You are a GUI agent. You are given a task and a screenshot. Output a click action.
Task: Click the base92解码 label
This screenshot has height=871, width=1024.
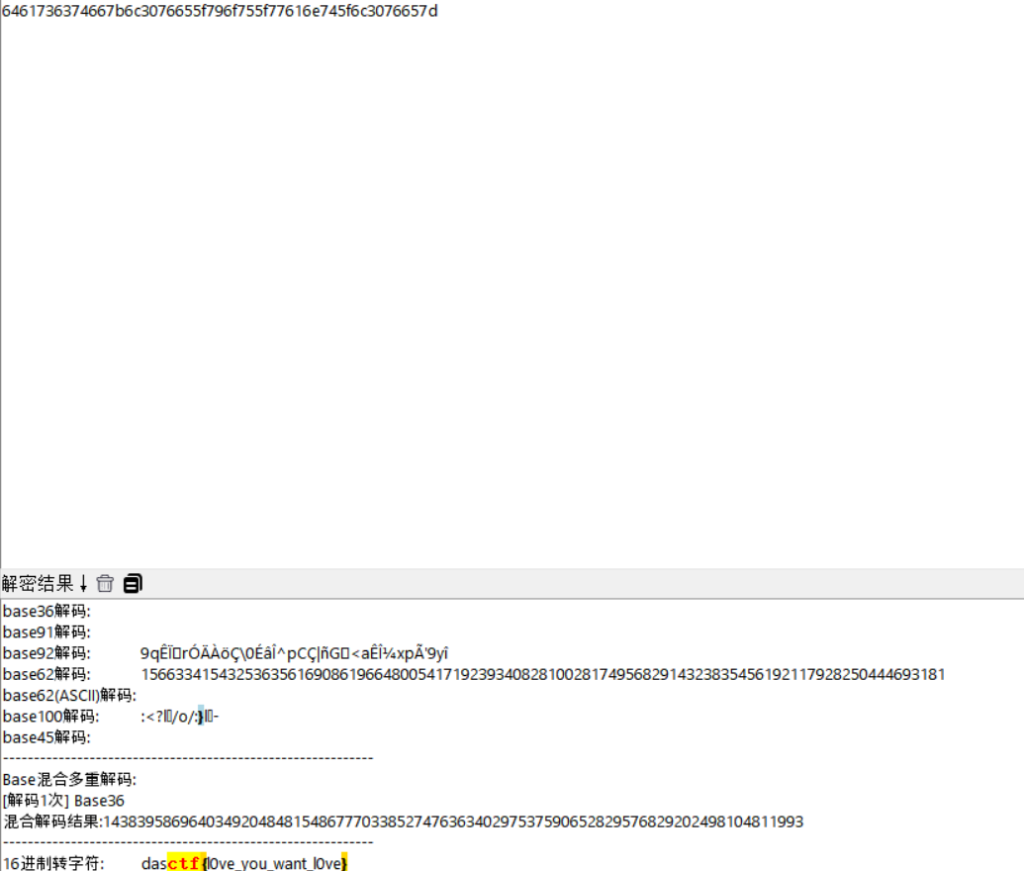click(x=46, y=653)
